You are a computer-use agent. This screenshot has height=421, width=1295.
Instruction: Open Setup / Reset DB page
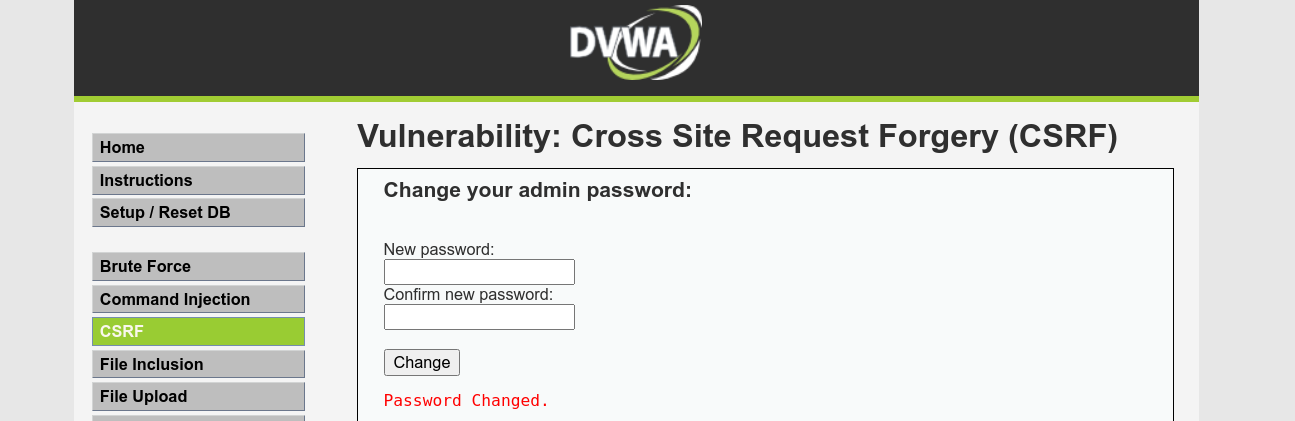coord(198,213)
